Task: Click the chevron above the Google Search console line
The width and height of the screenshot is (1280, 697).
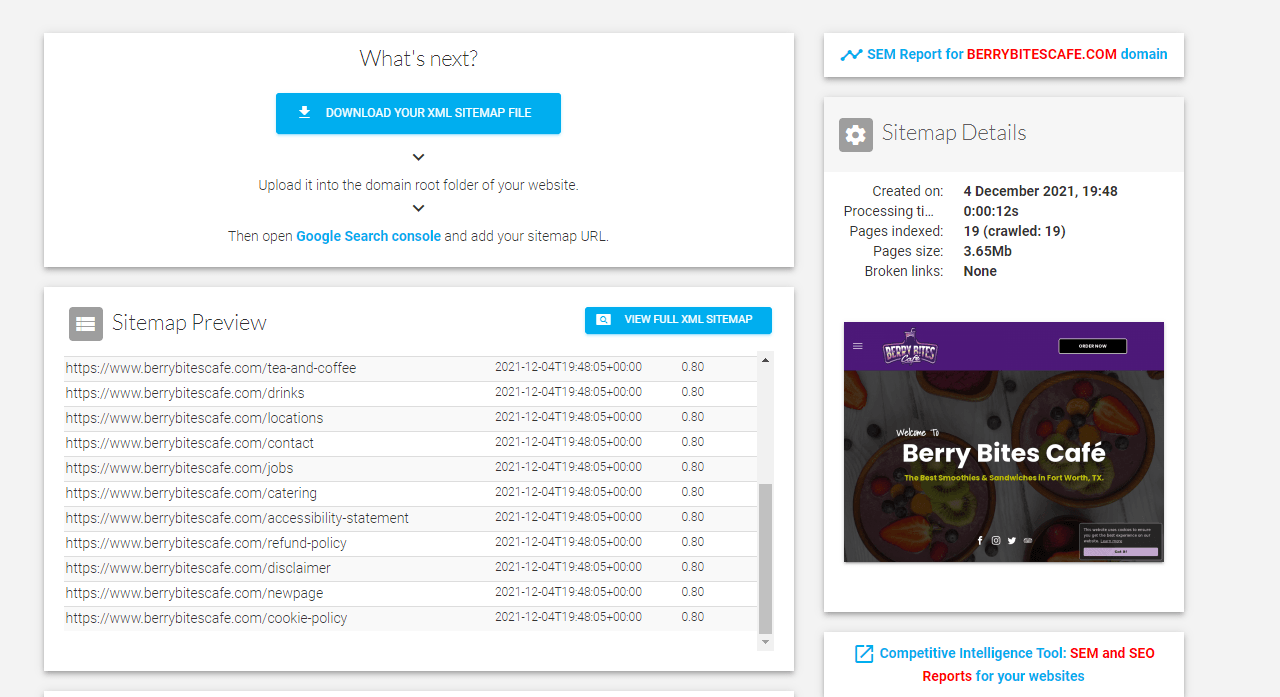Action: pos(419,208)
